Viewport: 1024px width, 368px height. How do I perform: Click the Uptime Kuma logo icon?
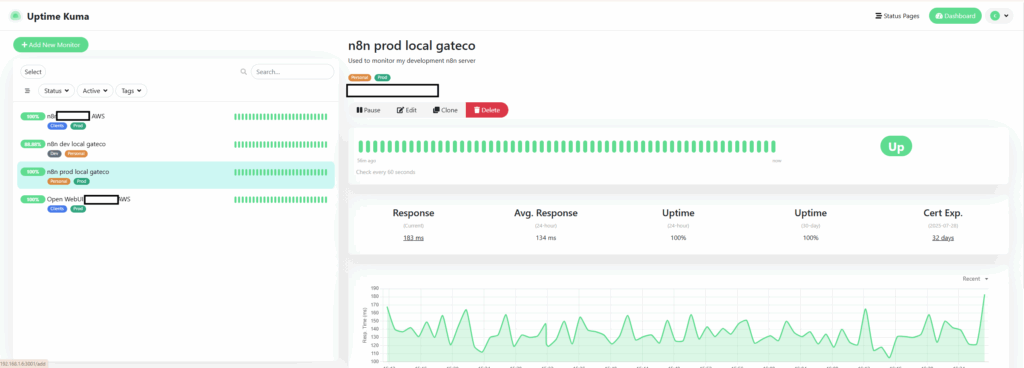[x=15, y=16]
